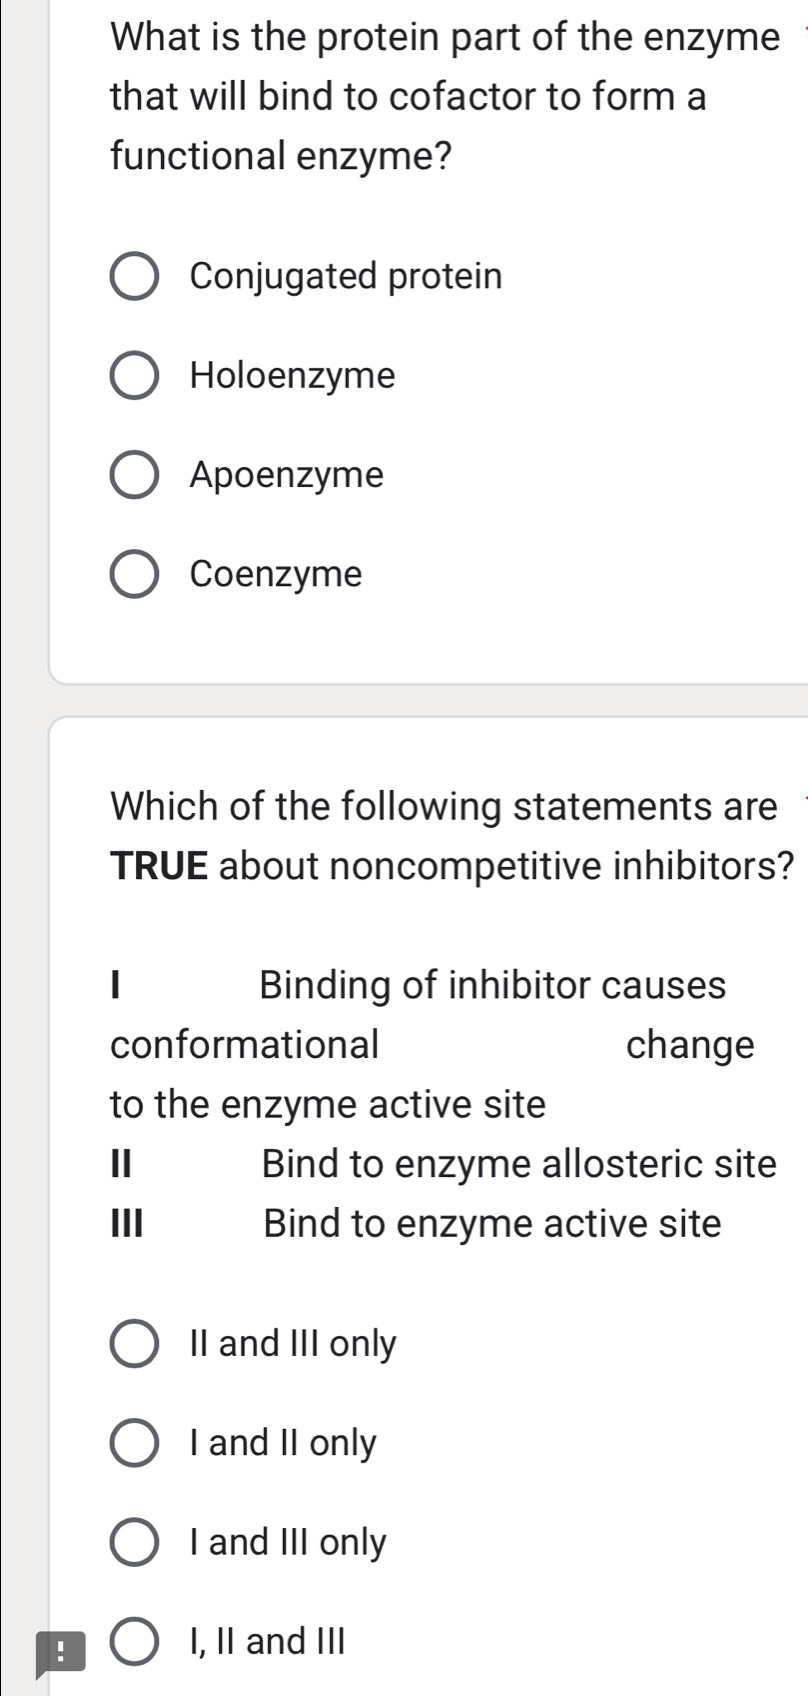Viewport: 808px width, 1696px height.
Task: Select the Apoenzyme radio button
Action: [135, 474]
